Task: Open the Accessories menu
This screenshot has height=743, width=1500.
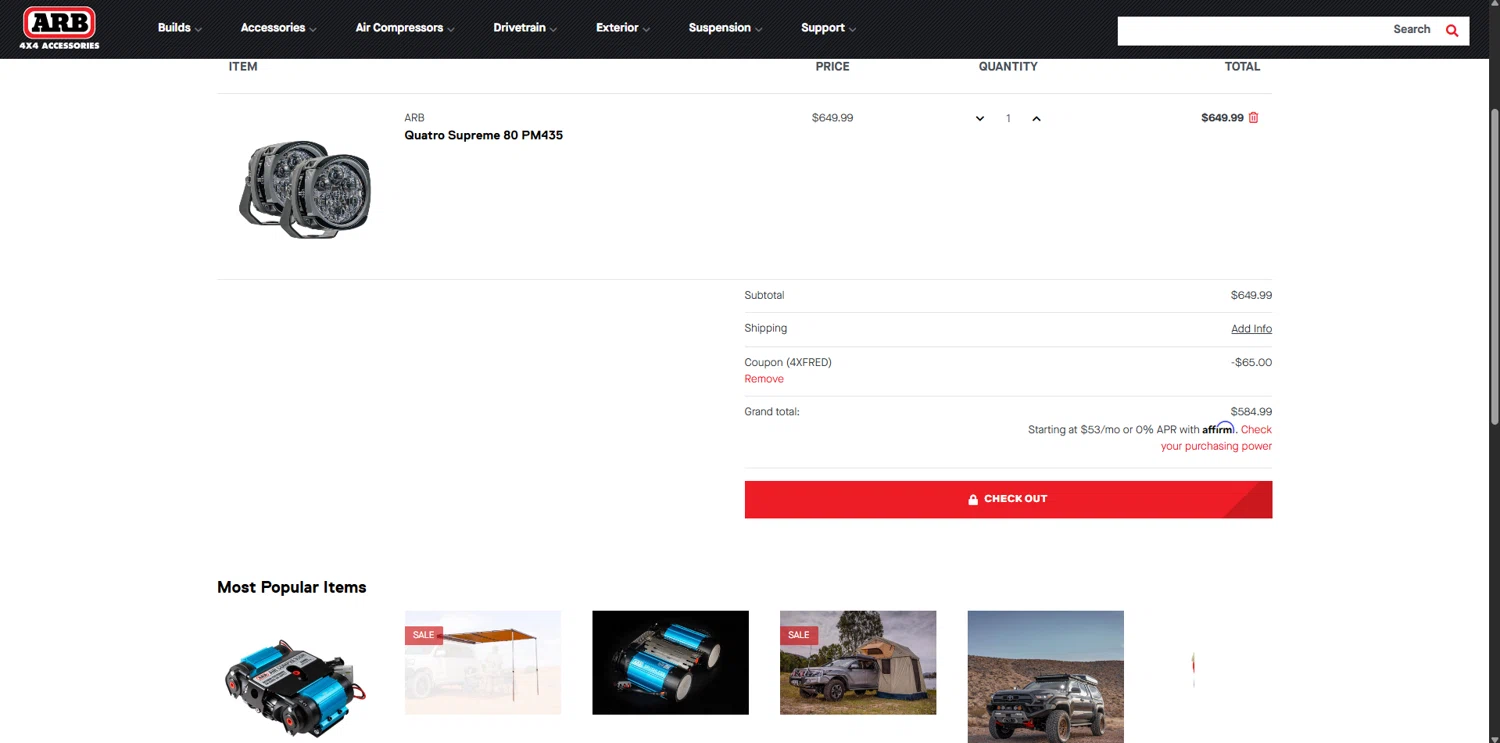Action: pyautogui.click(x=279, y=28)
